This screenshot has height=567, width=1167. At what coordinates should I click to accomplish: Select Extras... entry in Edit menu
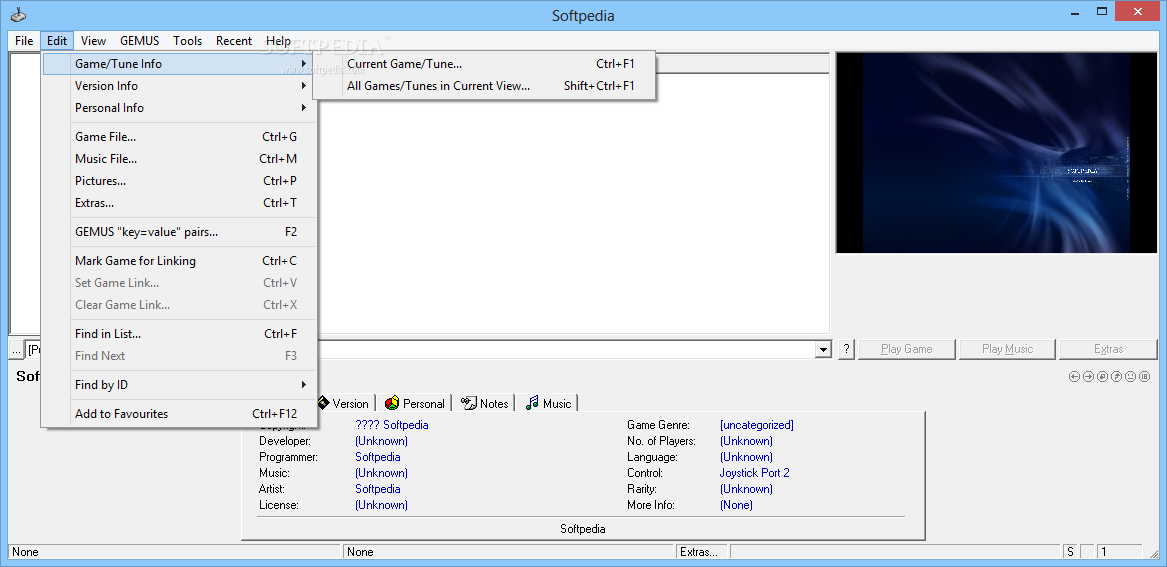[x=179, y=202]
